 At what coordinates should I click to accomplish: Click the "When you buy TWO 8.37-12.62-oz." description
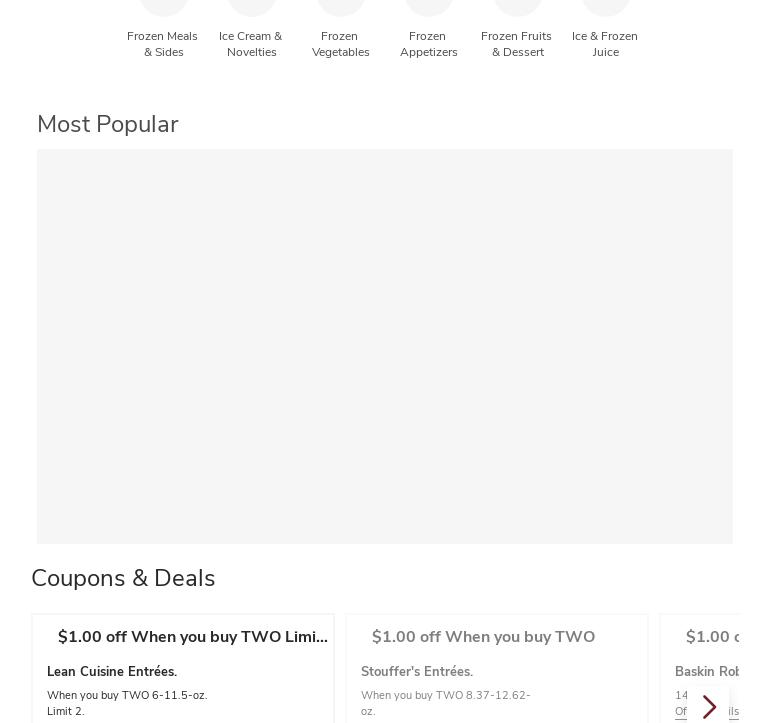click(445, 695)
